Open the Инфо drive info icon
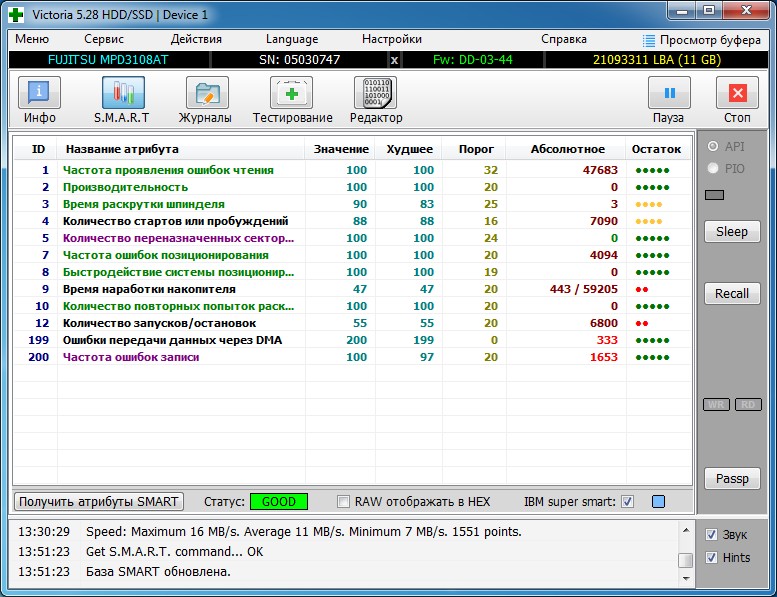The image size is (777, 597). click(x=40, y=93)
